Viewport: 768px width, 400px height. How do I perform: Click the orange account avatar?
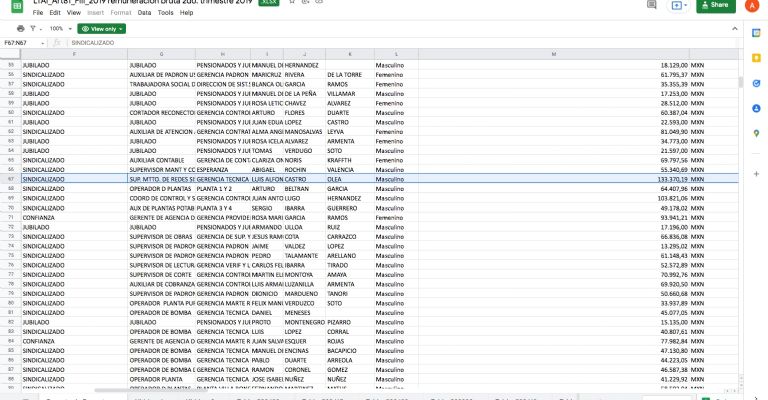click(751, 5)
